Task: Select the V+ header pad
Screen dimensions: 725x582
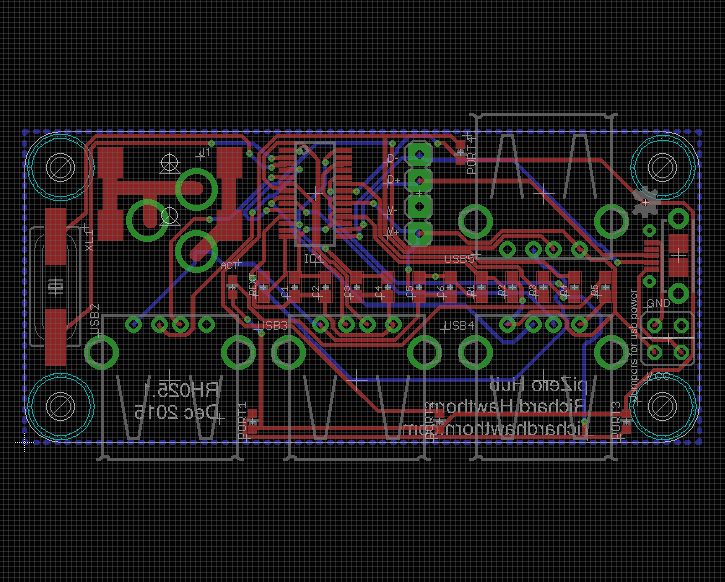Action: click(x=420, y=233)
